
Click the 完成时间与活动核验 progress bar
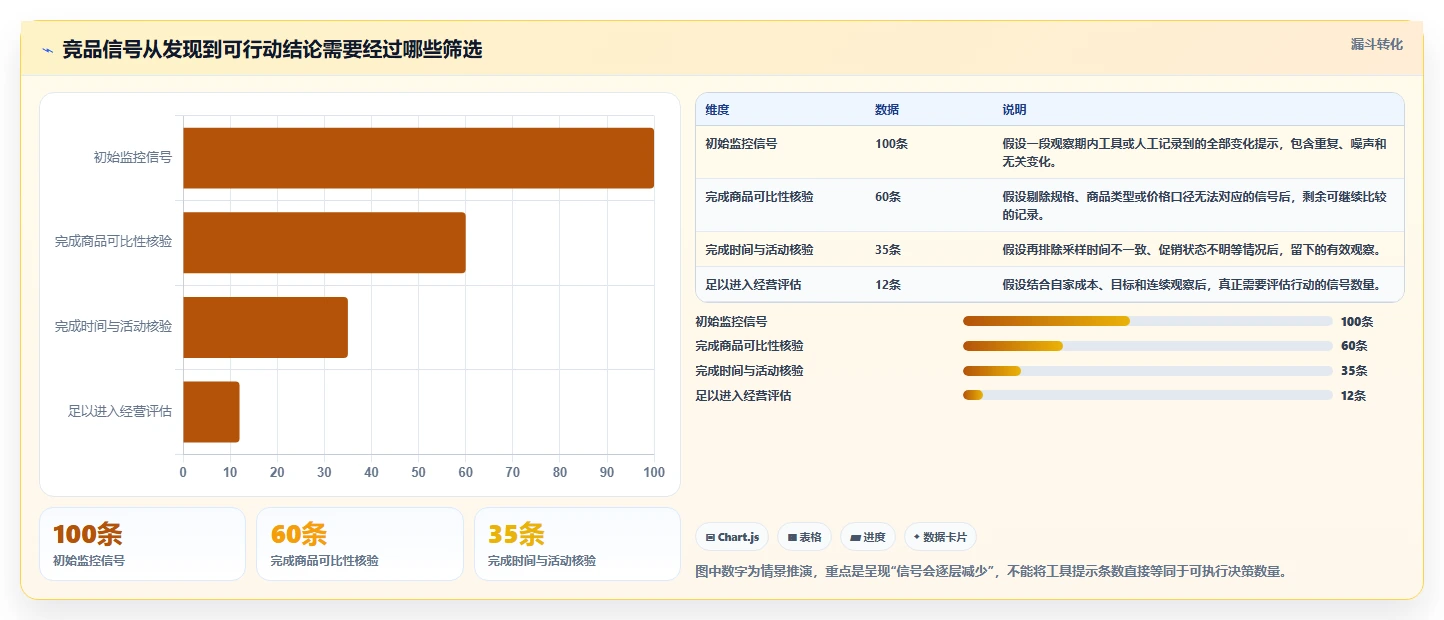coord(1147,371)
